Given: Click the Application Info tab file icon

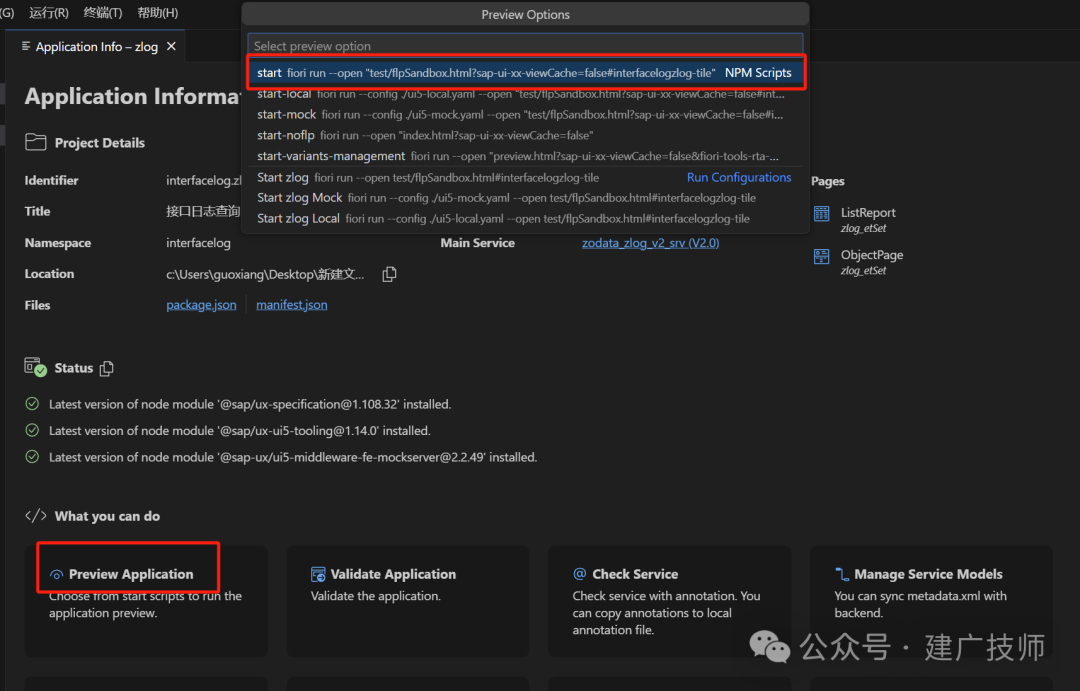Looking at the screenshot, I should tap(26, 46).
